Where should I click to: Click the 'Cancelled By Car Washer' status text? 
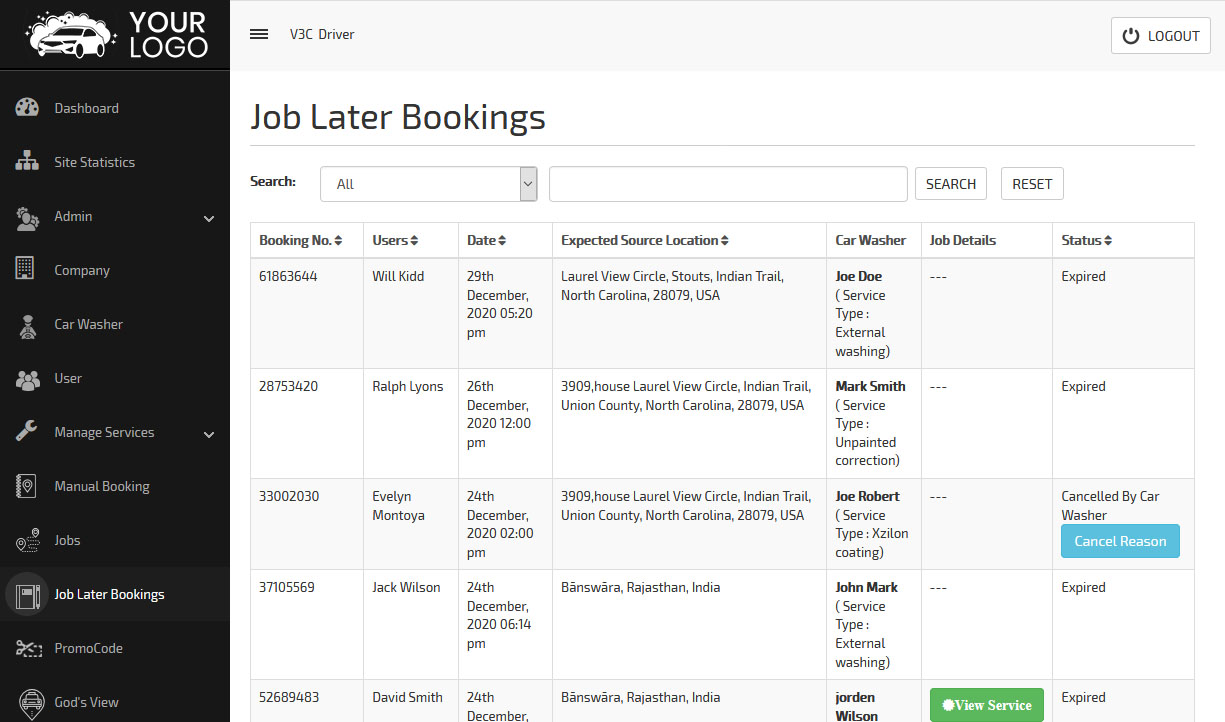click(x=1110, y=506)
